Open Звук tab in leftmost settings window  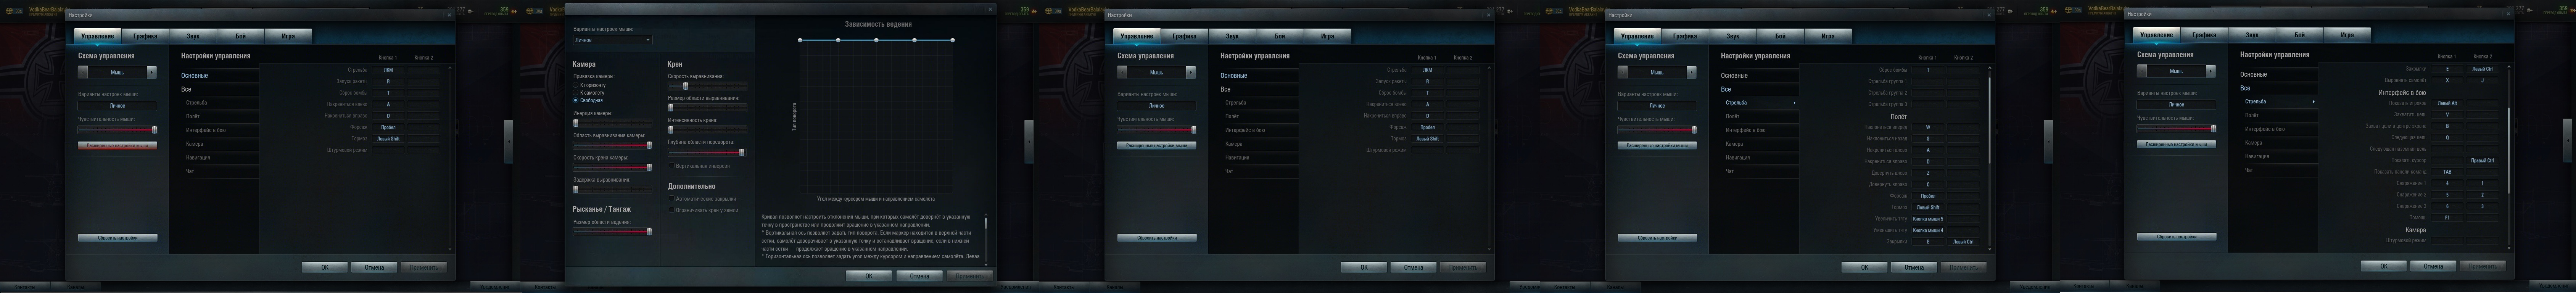tap(193, 35)
